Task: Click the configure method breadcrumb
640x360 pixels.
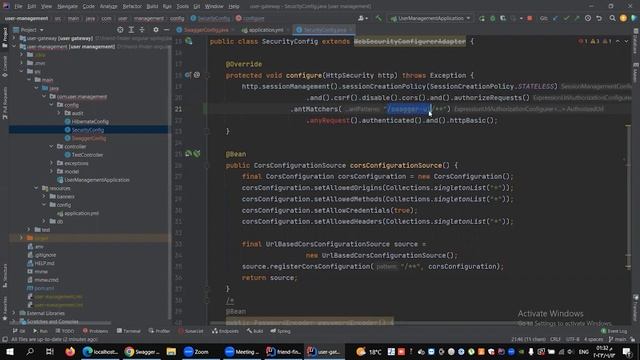Action: click(250, 18)
